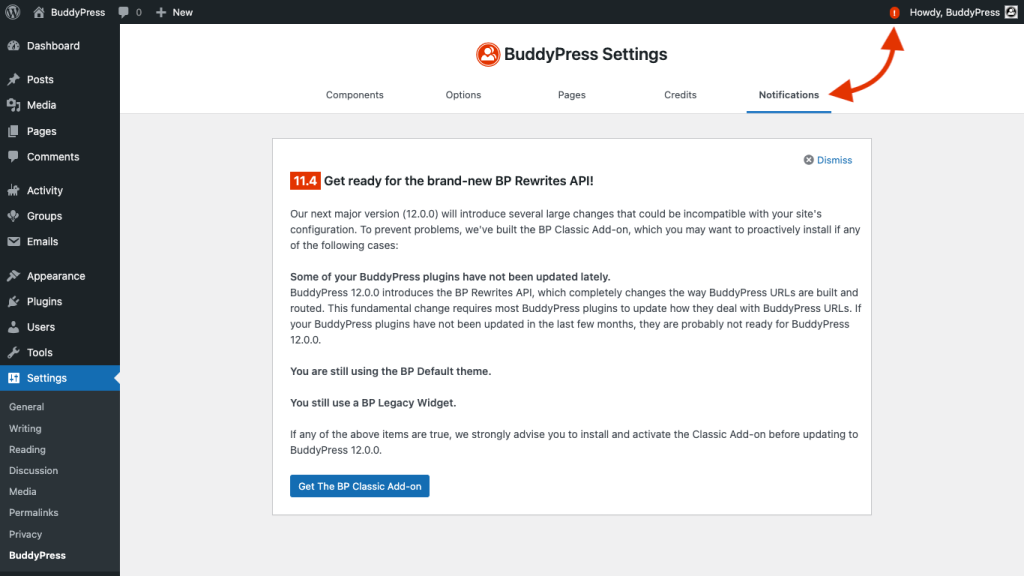Click the comment count 0 in admin bar
1024x576 pixels.
(138, 12)
